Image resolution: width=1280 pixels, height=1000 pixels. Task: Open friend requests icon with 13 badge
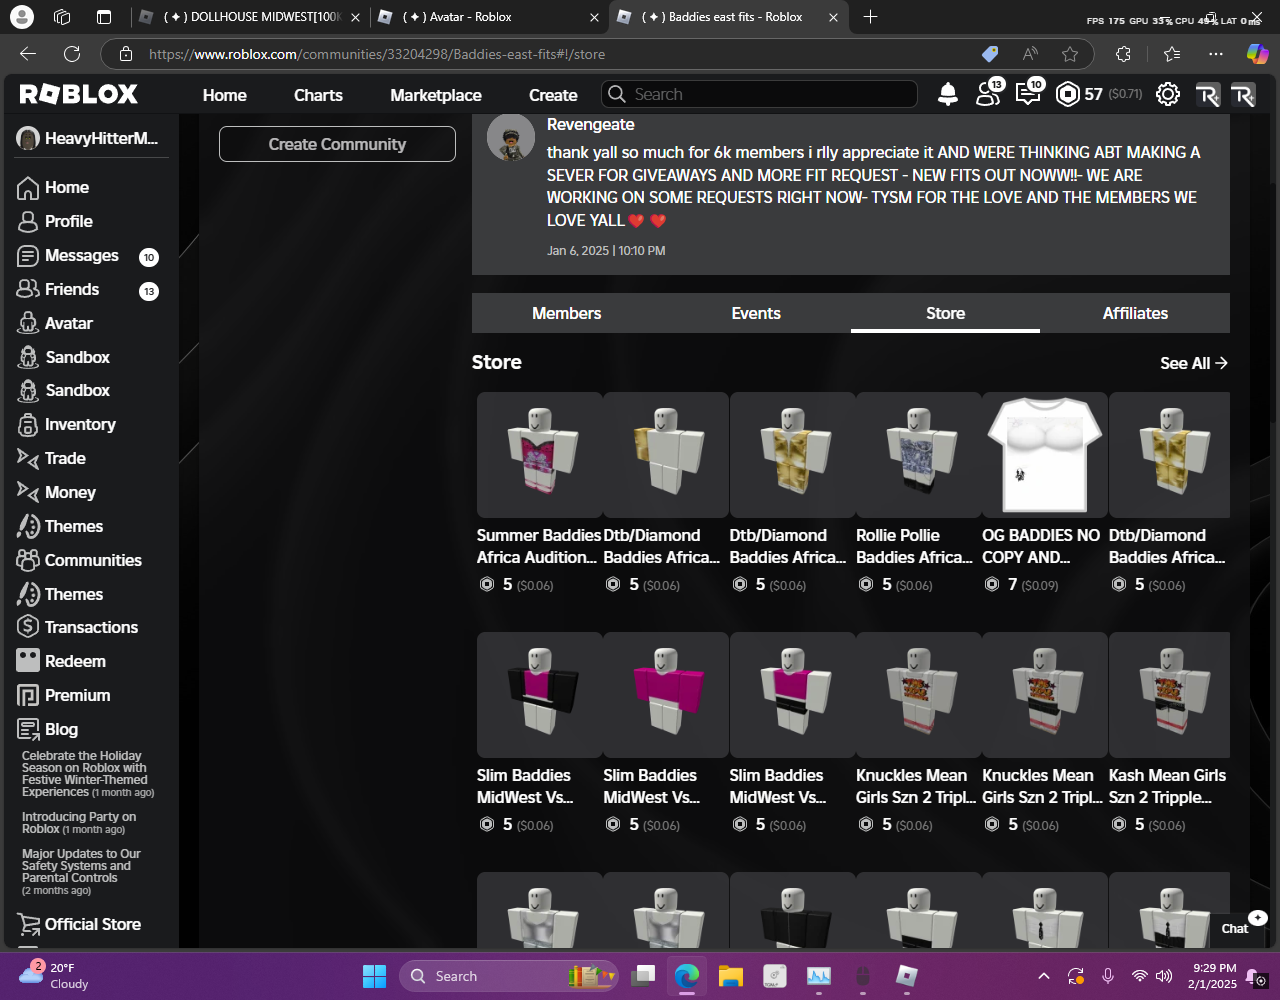(989, 93)
